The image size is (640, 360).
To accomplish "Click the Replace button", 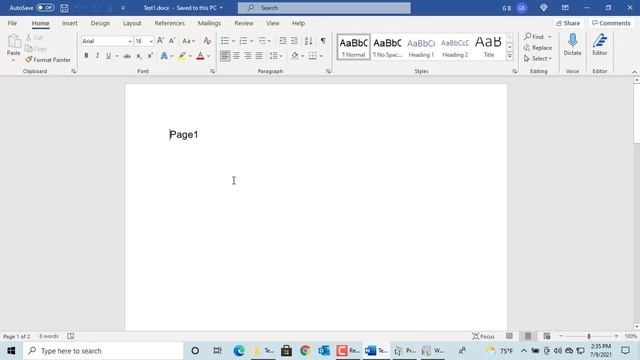I will pyautogui.click(x=538, y=47).
